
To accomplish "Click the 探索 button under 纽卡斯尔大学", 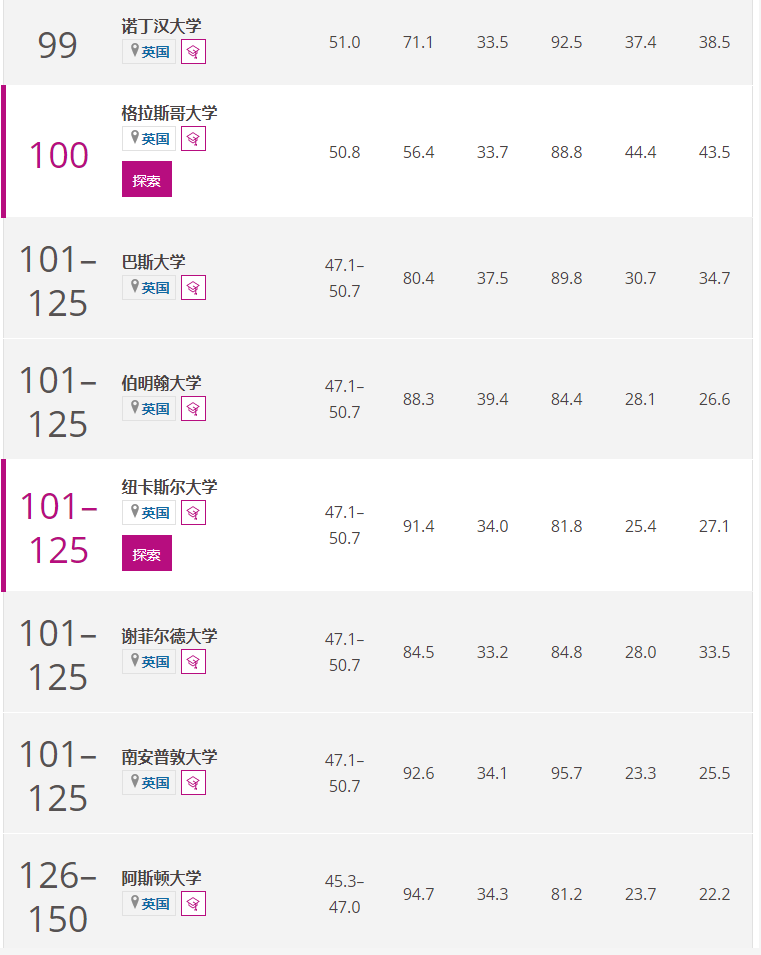I will coord(147,553).
